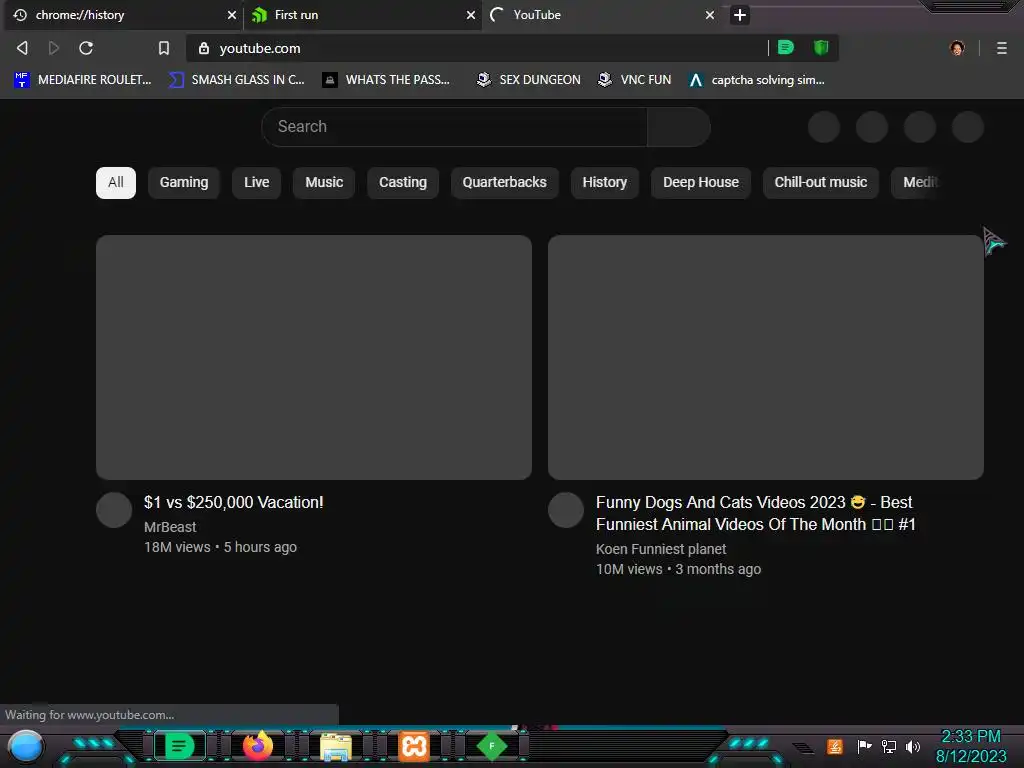The width and height of the screenshot is (1024, 768).
Task: Click Koen Funniest planet avatar placeholder
Action: click(566, 510)
